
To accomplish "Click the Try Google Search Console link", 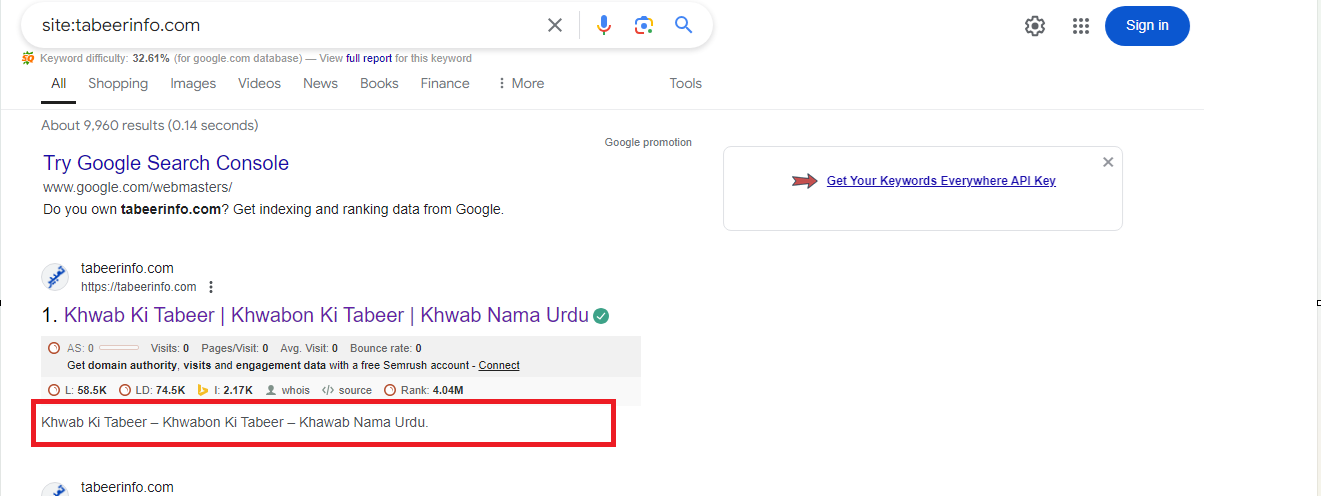I will [x=166, y=163].
